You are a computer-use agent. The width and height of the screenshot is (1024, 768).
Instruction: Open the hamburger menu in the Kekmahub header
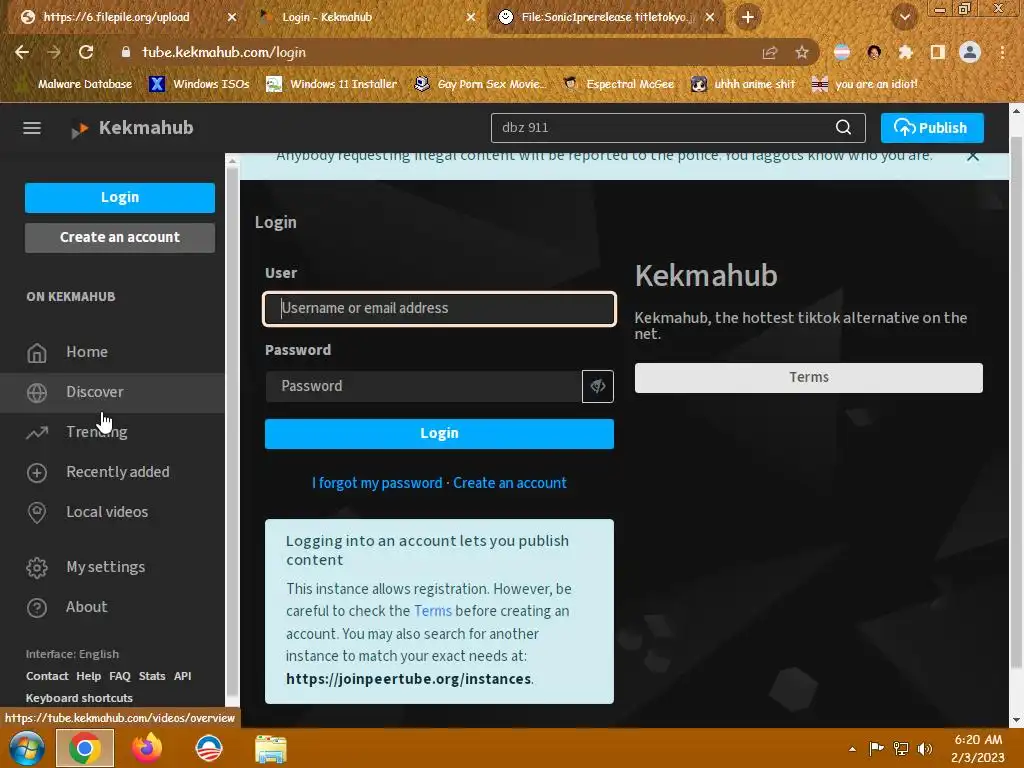32,128
